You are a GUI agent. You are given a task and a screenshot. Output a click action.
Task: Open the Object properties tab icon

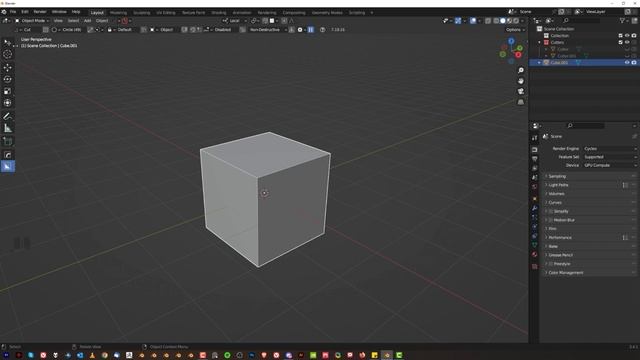tap(535, 199)
